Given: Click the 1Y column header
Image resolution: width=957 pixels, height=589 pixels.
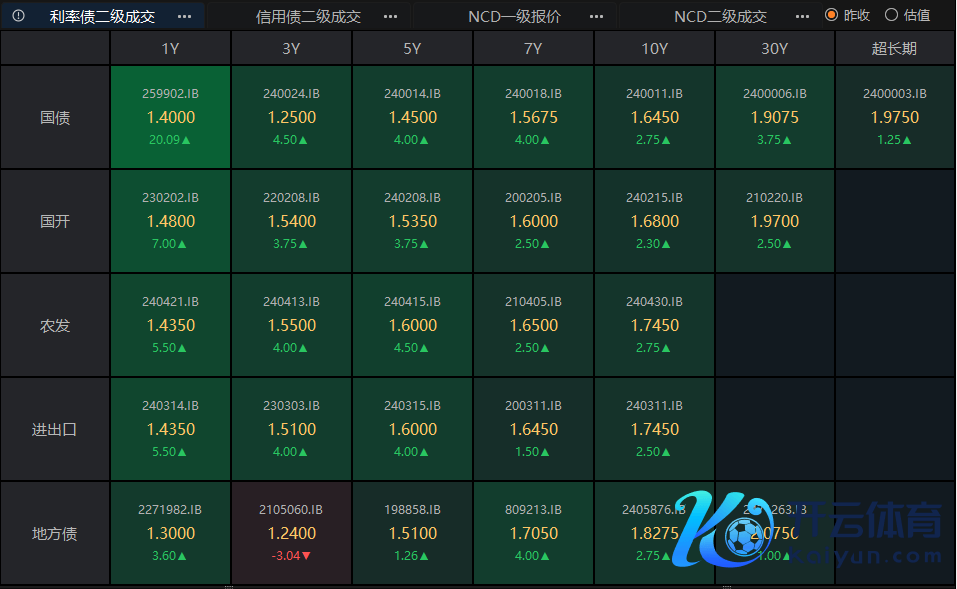Looking at the screenshot, I should point(171,48).
